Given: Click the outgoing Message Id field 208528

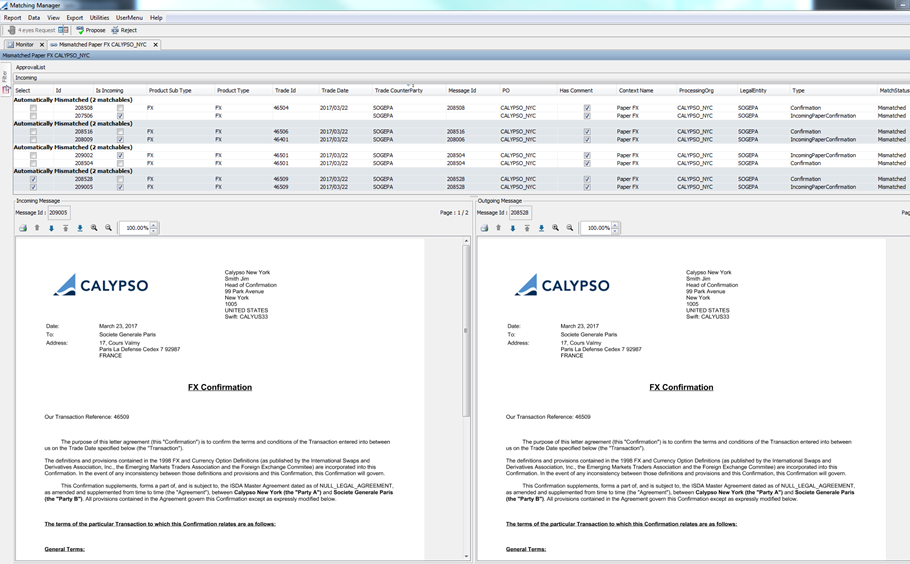Looking at the screenshot, I should pyautogui.click(x=519, y=213).
